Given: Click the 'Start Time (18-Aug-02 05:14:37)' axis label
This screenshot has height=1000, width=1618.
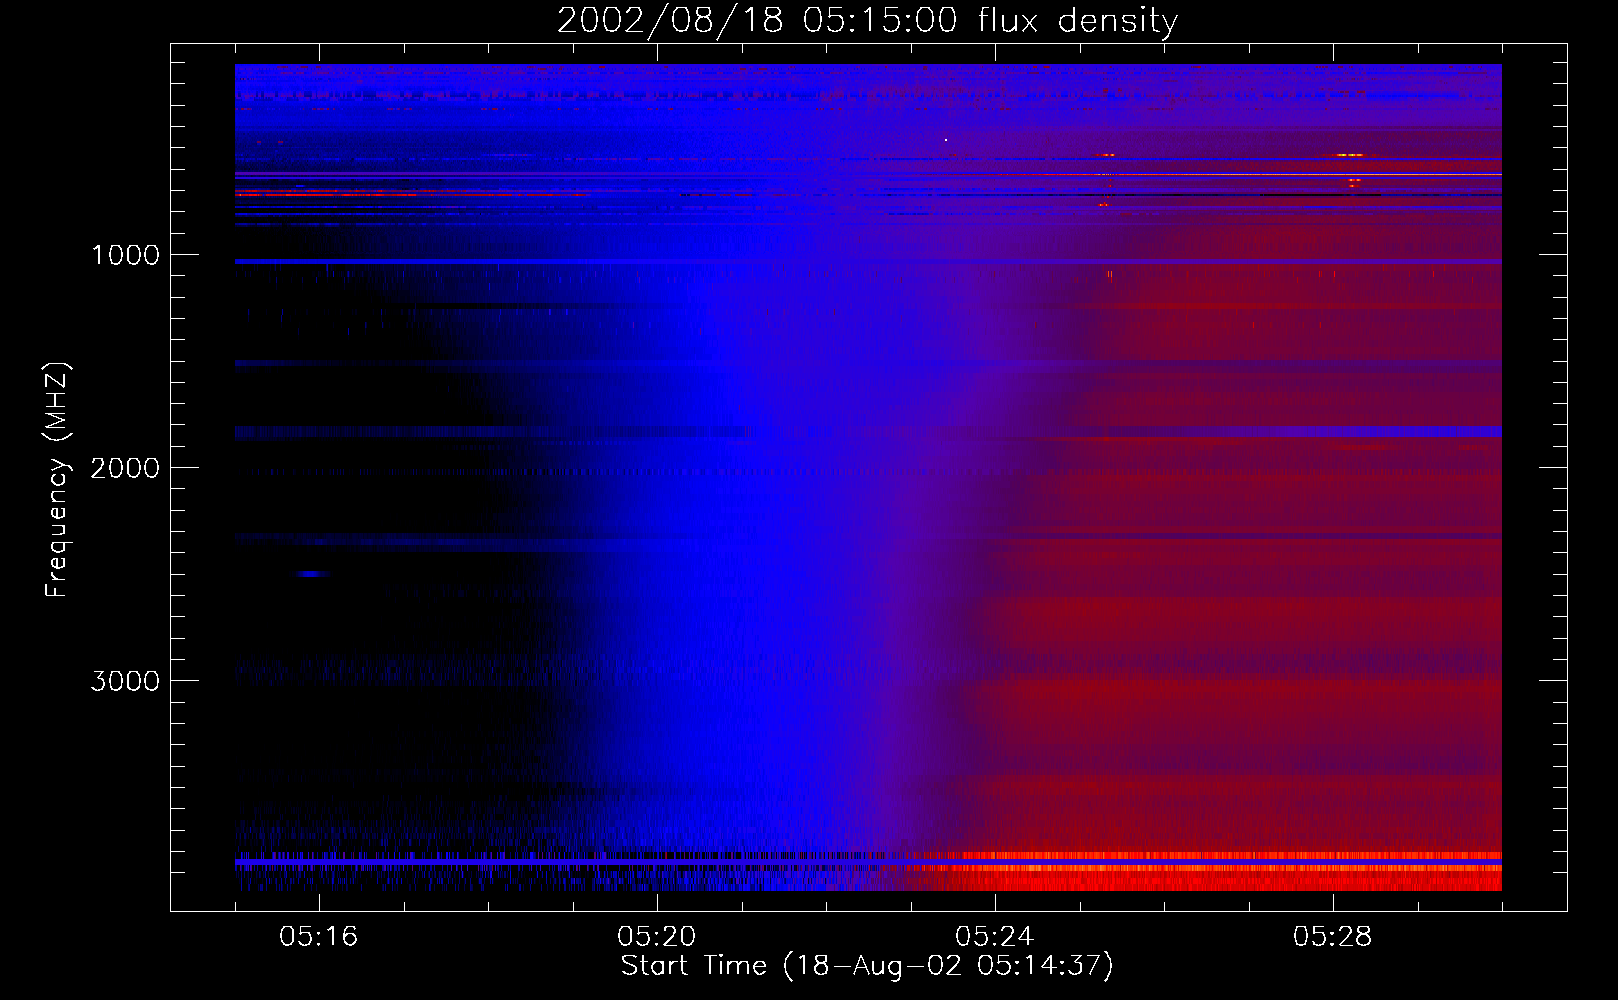Looking at the screenshot, I should [x=867, y=966].
